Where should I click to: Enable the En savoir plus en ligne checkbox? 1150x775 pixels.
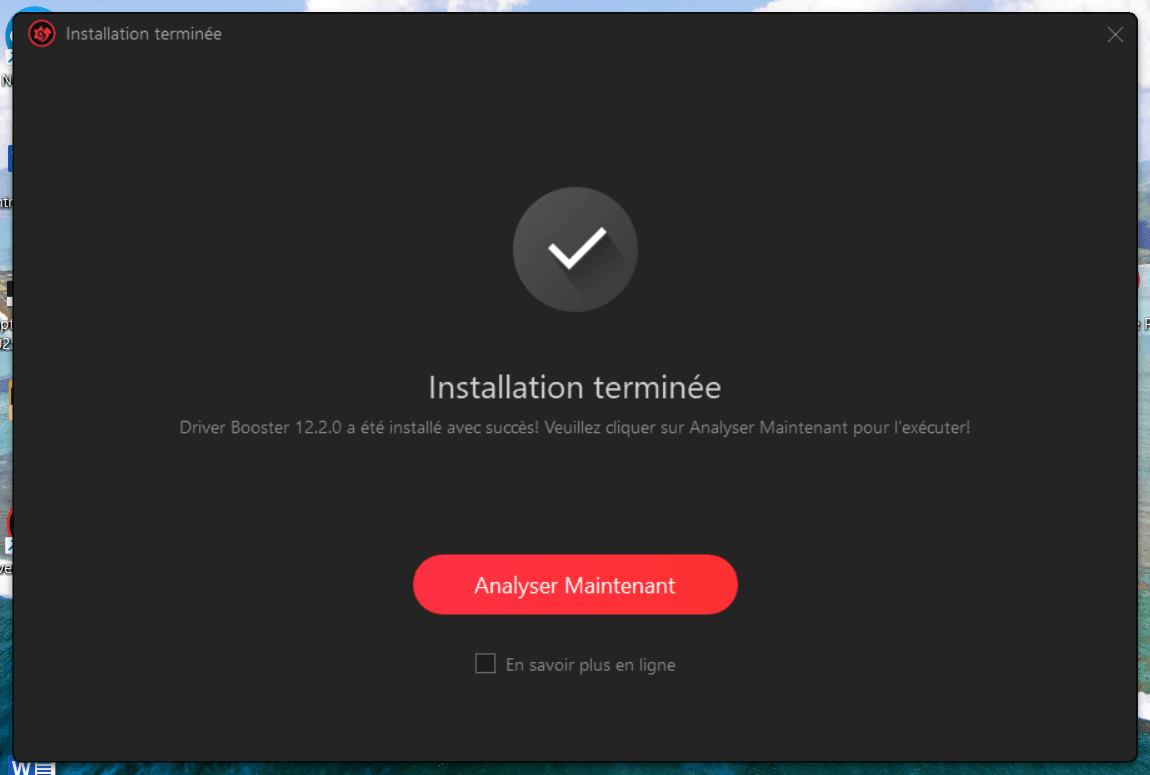click(486, 664)
